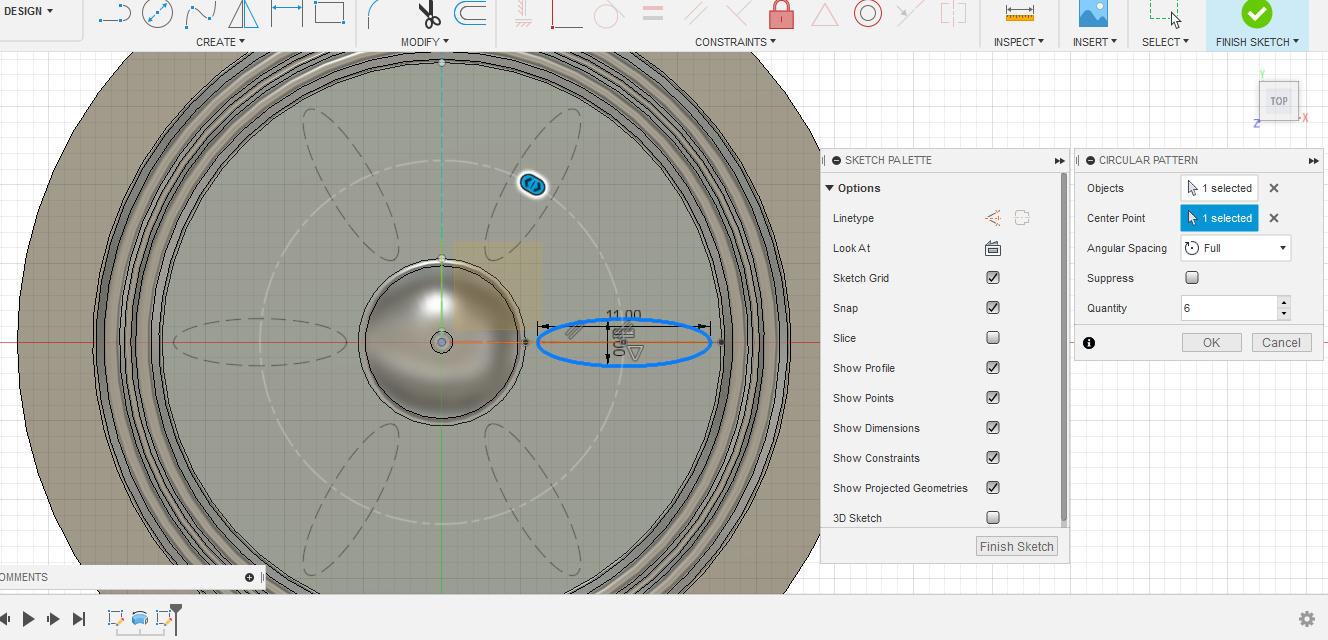This screenshot has height=640, width=1328.
Task: Open the SELECT menu
Action: coord(1164,41)
